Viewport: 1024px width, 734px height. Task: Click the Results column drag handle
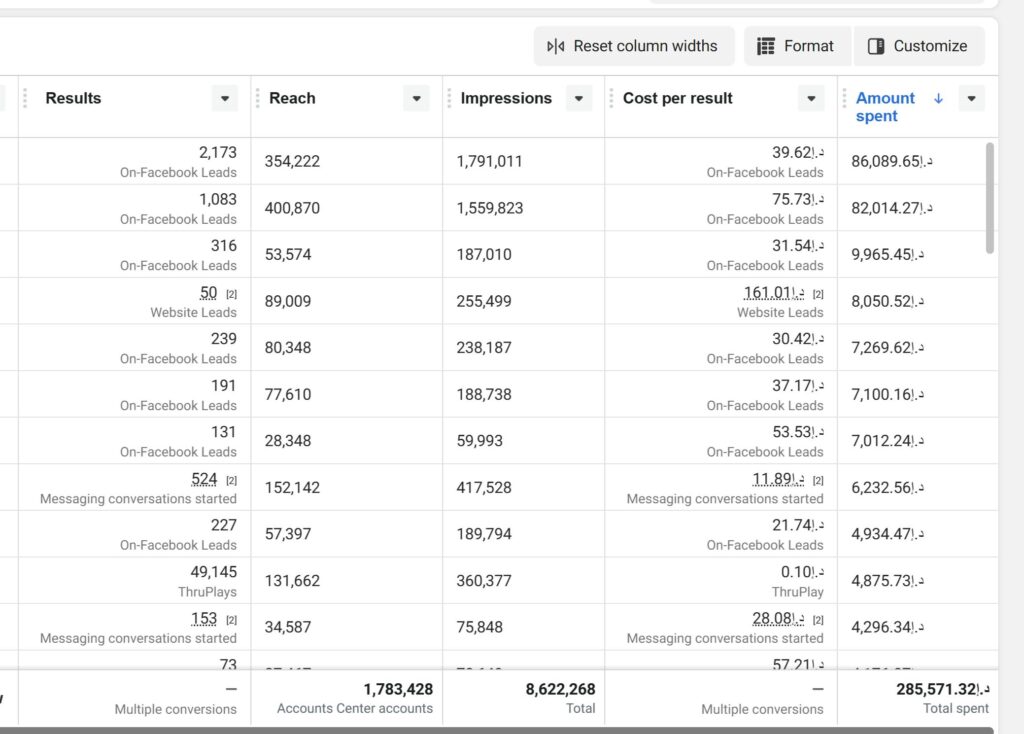tap(25, 99)
